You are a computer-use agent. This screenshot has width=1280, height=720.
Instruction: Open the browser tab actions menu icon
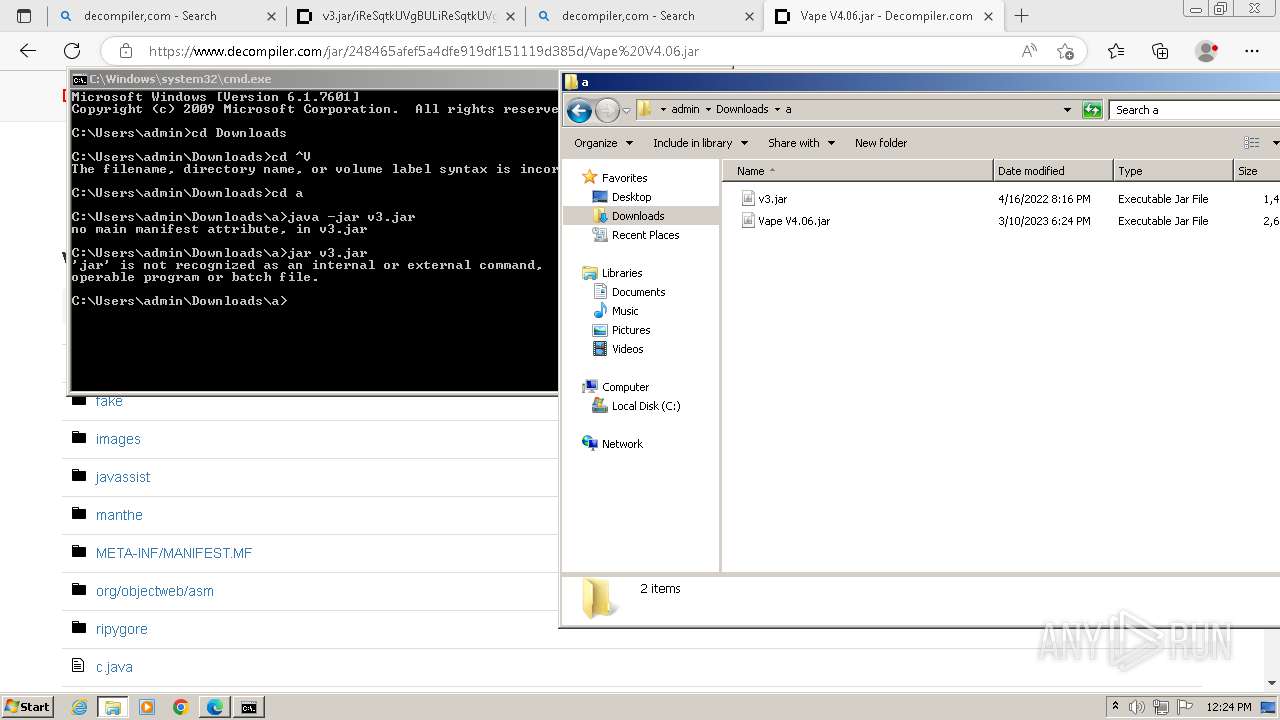(24, 16)
